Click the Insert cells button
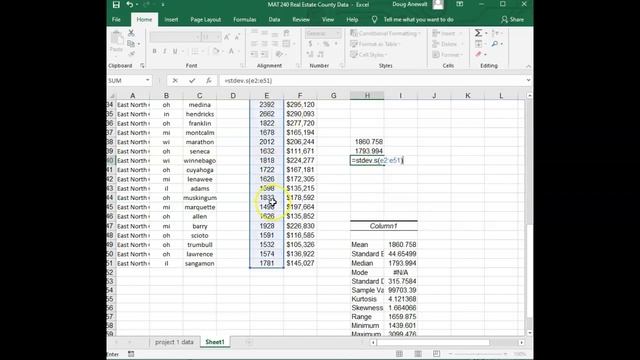 tap(447, 33)
